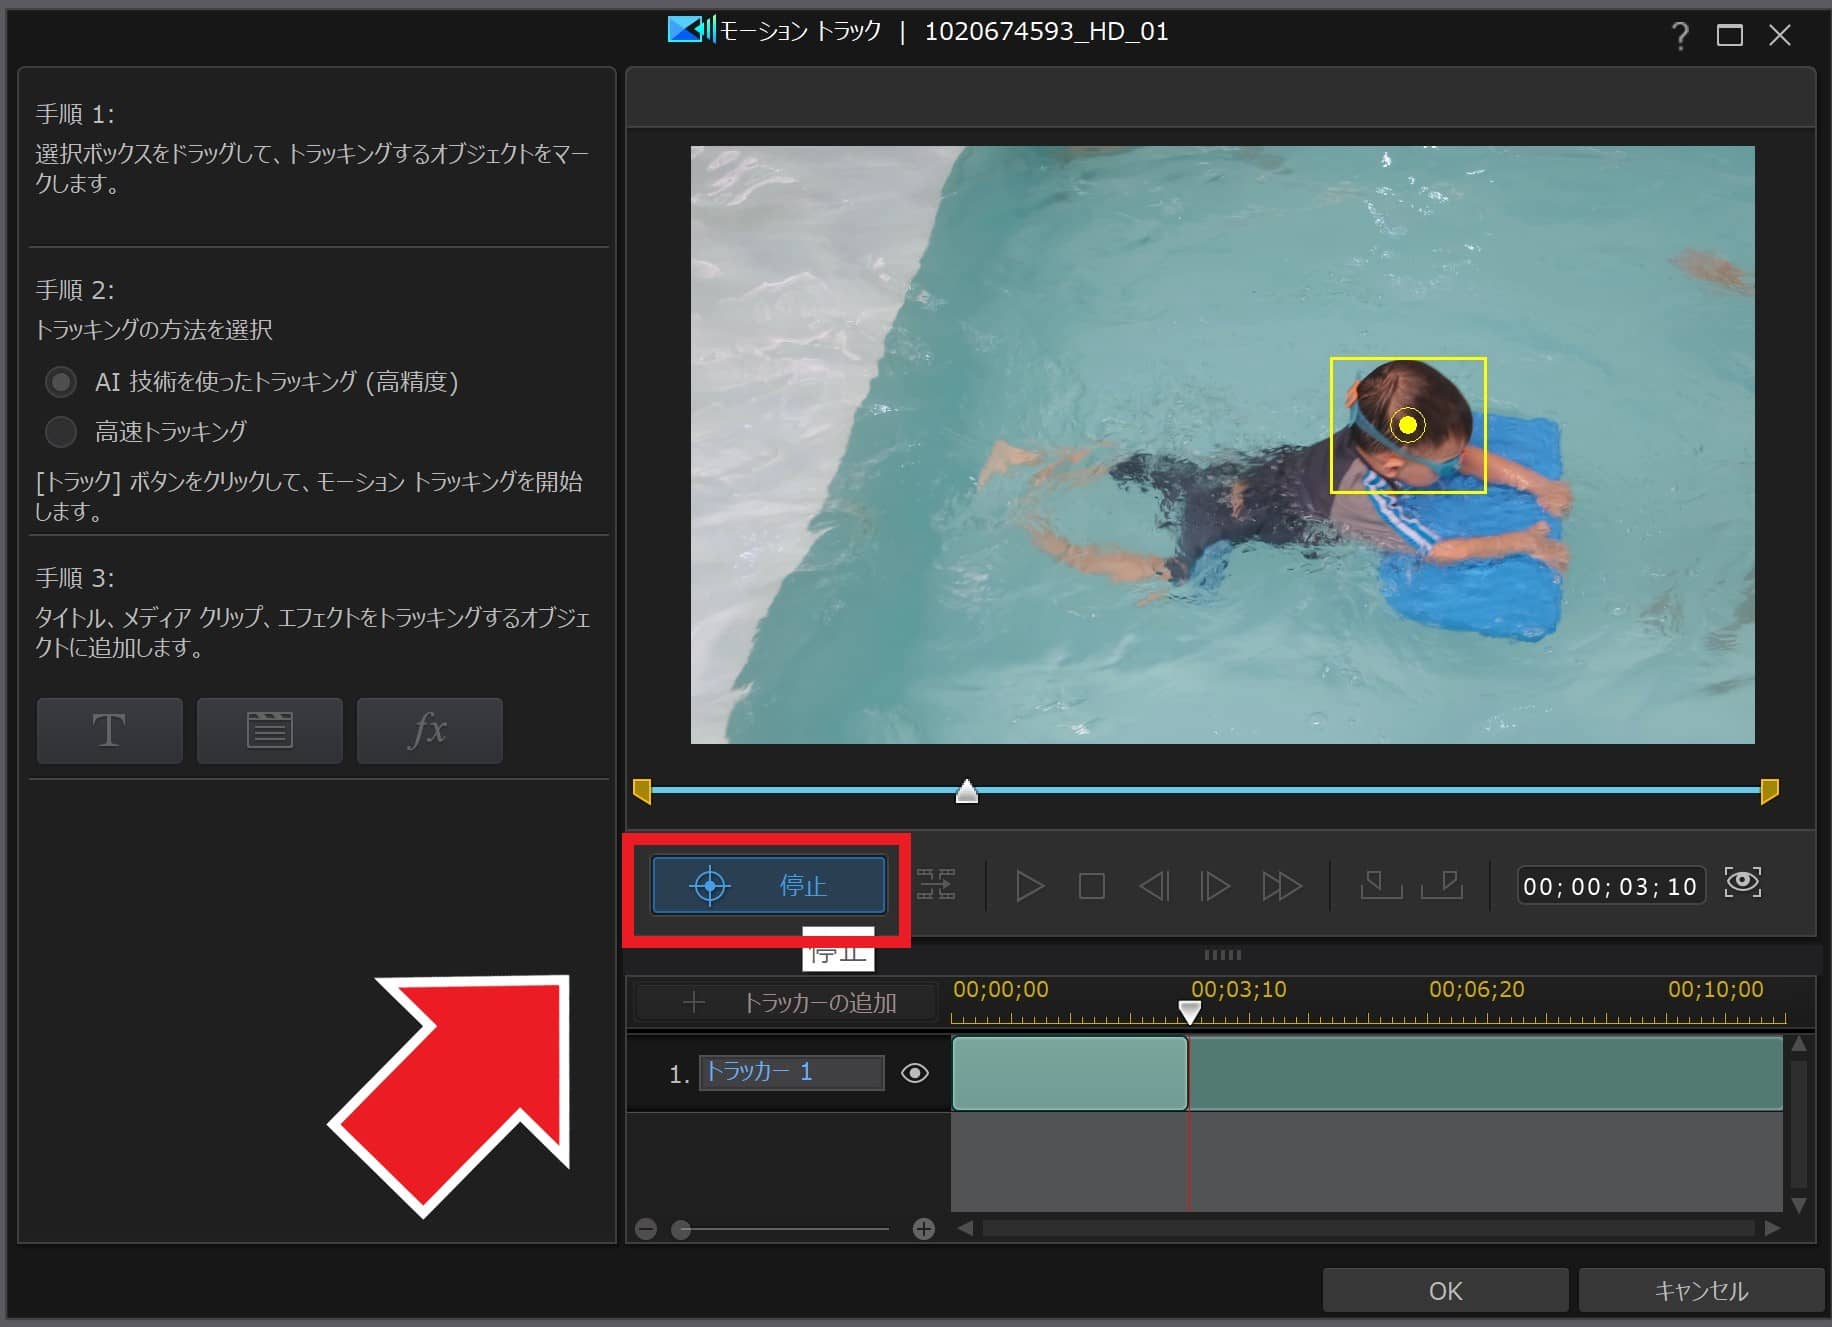Click the timeline zoom out minus icon
1832x1327 pixels.
click(646, 1229)
